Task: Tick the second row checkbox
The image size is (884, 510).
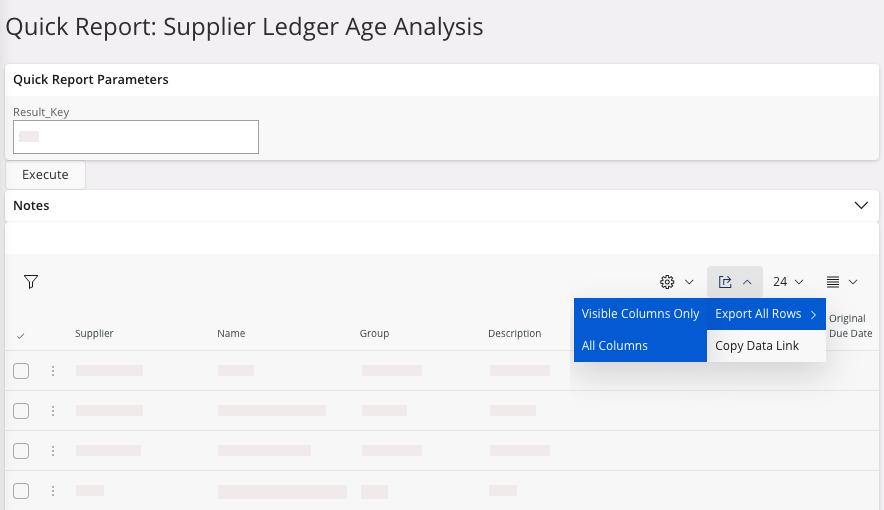Action: click(x=21, y=411)
